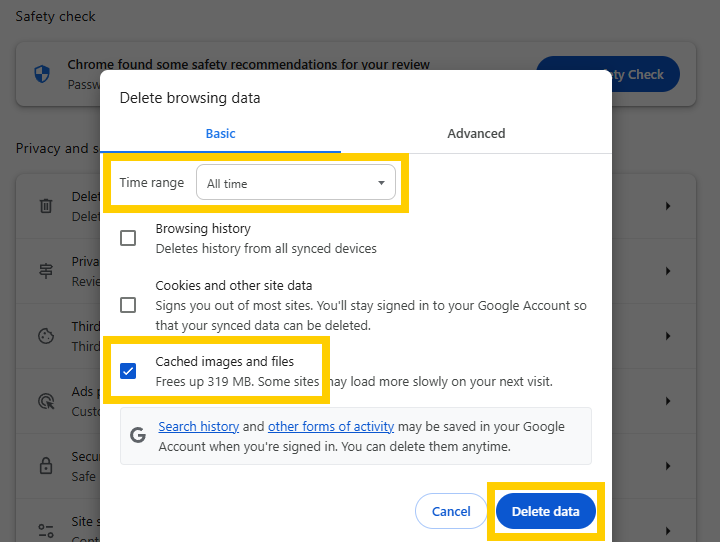This screenshot has width=720, height=542.
Task: Expand the Privacy Guide row arrow
Action: (668, 271)
